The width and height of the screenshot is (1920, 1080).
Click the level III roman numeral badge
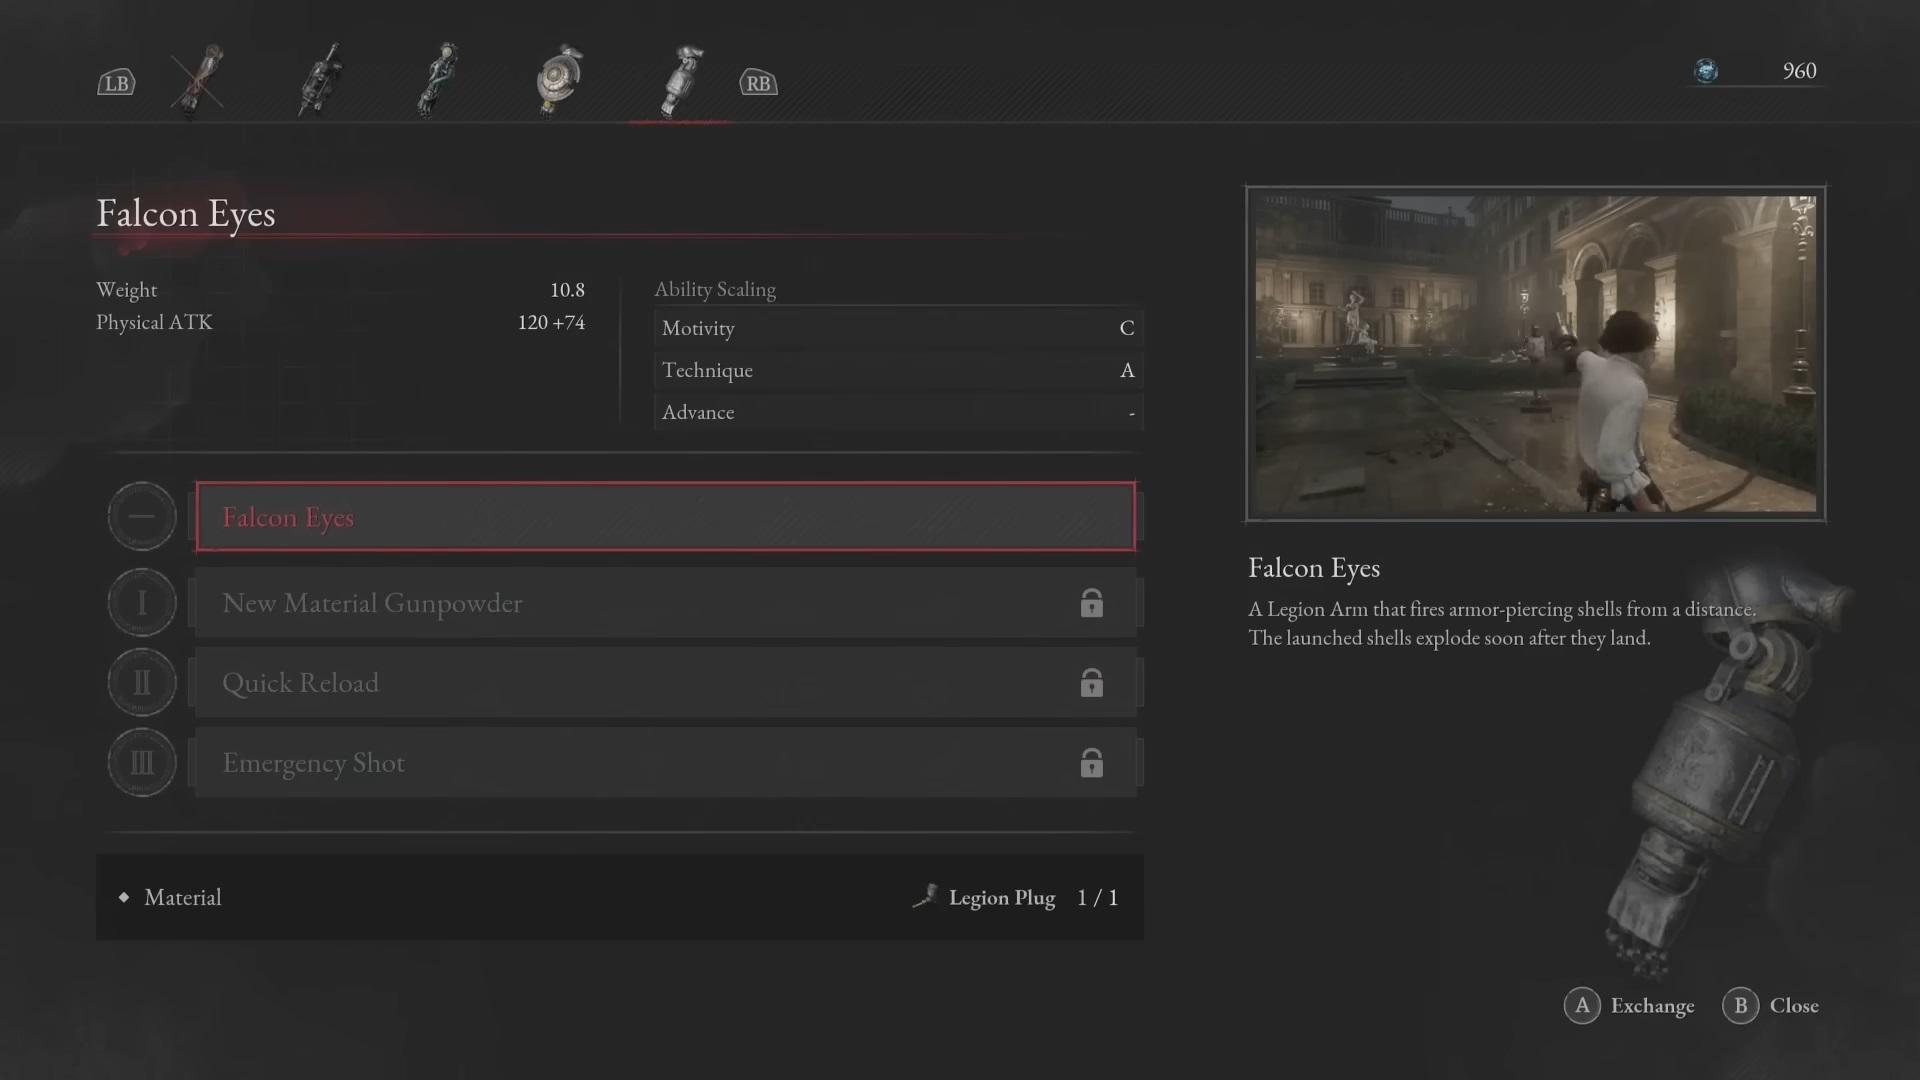142,762
